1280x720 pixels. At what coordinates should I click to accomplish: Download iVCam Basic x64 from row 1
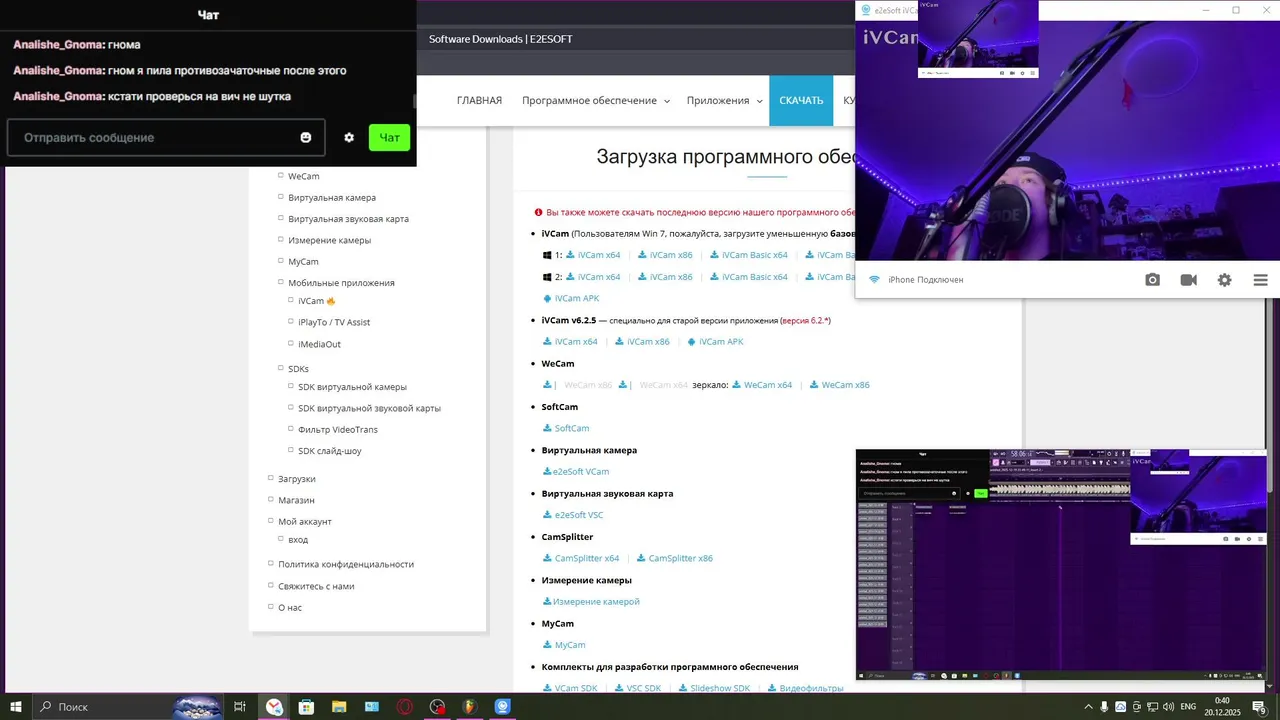749,255
